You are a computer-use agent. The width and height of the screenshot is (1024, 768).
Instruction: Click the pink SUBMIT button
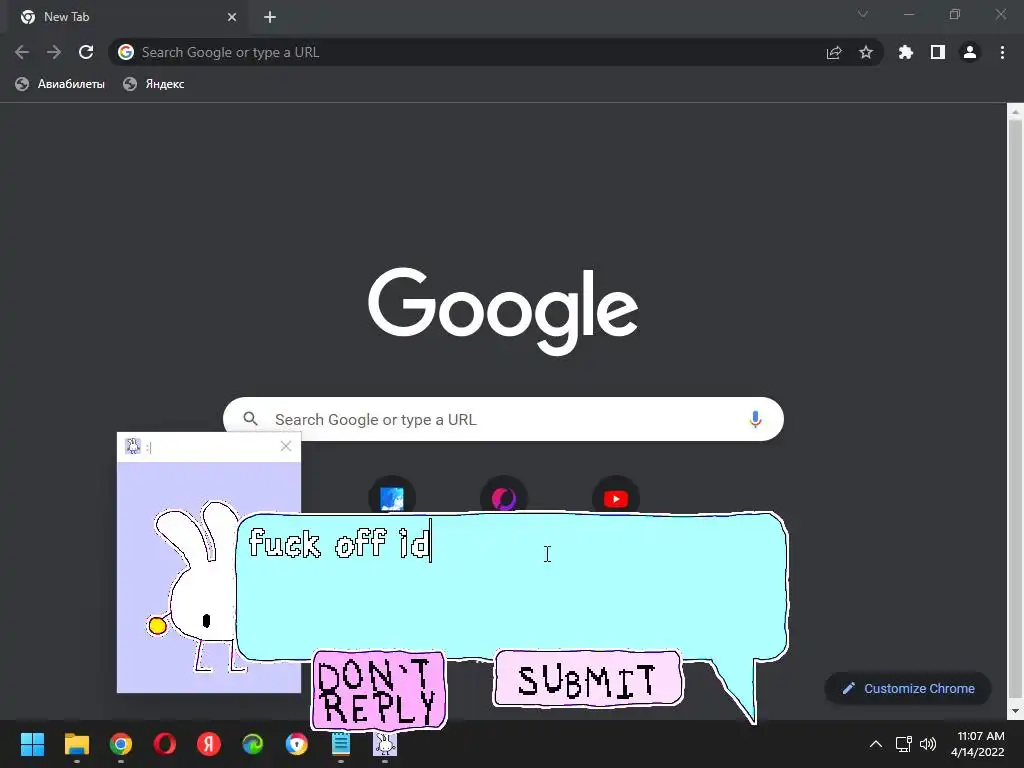pos(588,679)
